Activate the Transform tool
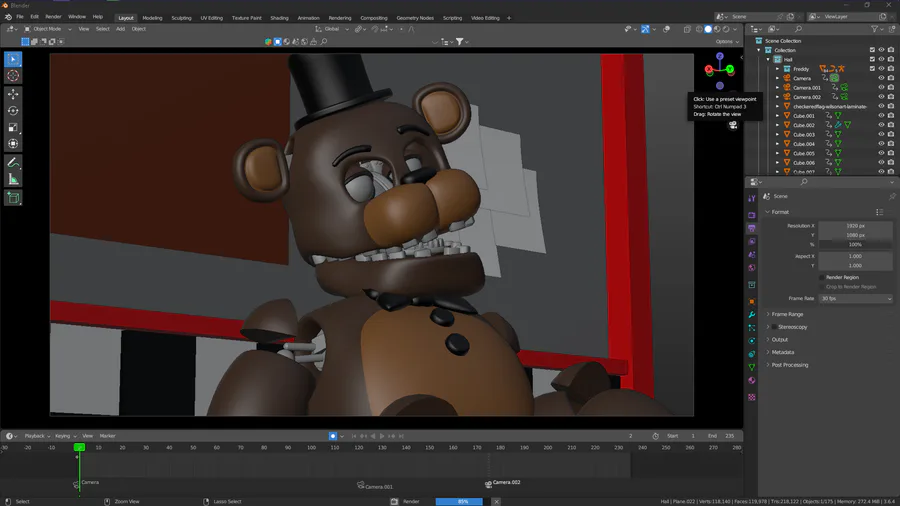Image resolution: width=900 pixels, height=506 pixels. [13, 144]
